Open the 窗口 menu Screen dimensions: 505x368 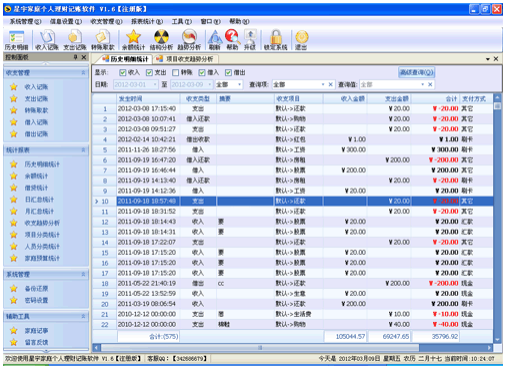(x=210, y=22)
